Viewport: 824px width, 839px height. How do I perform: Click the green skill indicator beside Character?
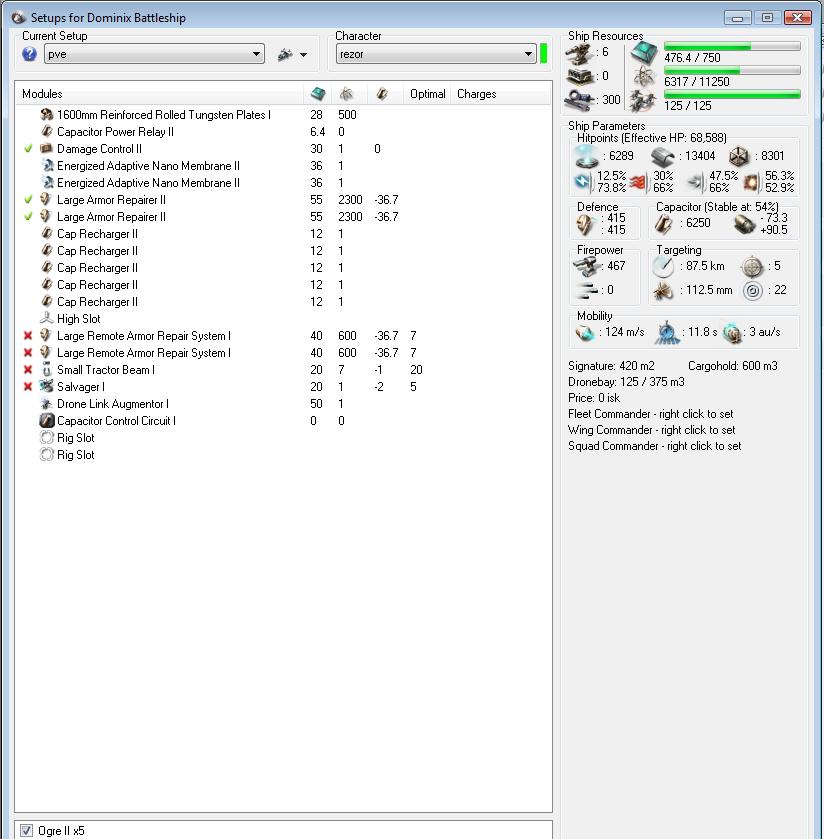(544, 54)
